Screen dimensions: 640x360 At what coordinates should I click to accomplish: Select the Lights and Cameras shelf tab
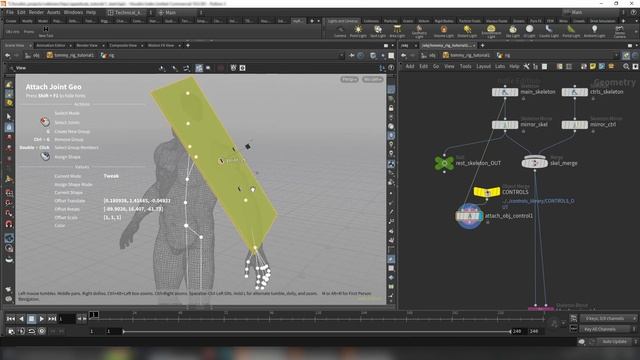[342, 21]
